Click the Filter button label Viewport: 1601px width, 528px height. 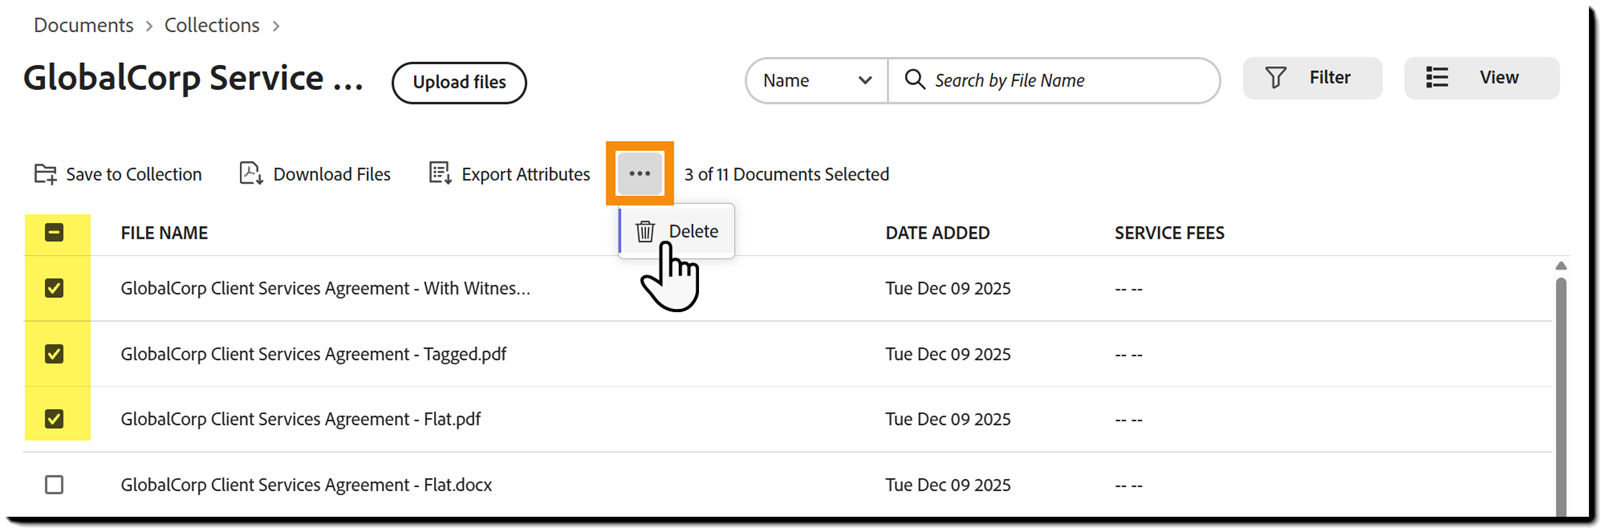click(x=1330, y=78)
